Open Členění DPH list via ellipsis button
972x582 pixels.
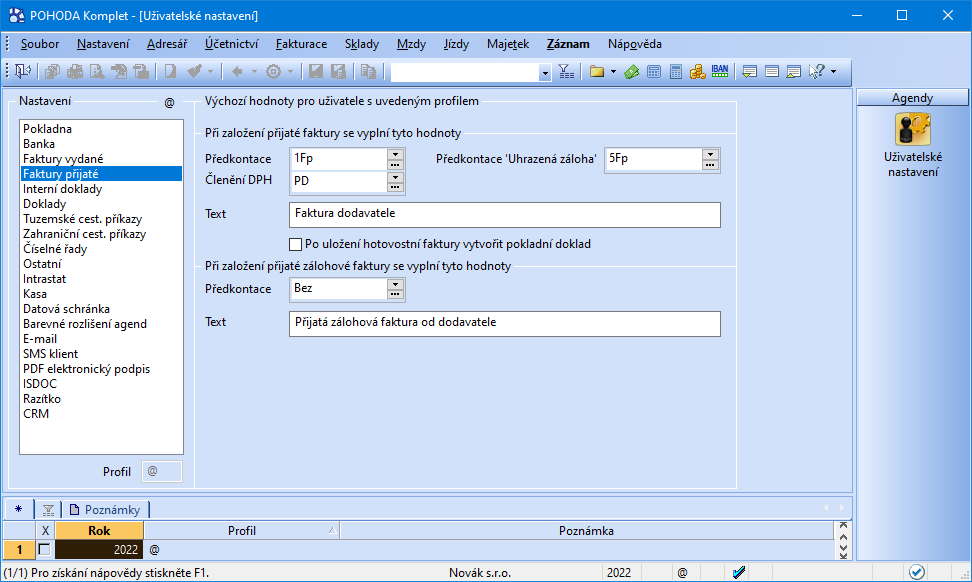pos(395,187)
